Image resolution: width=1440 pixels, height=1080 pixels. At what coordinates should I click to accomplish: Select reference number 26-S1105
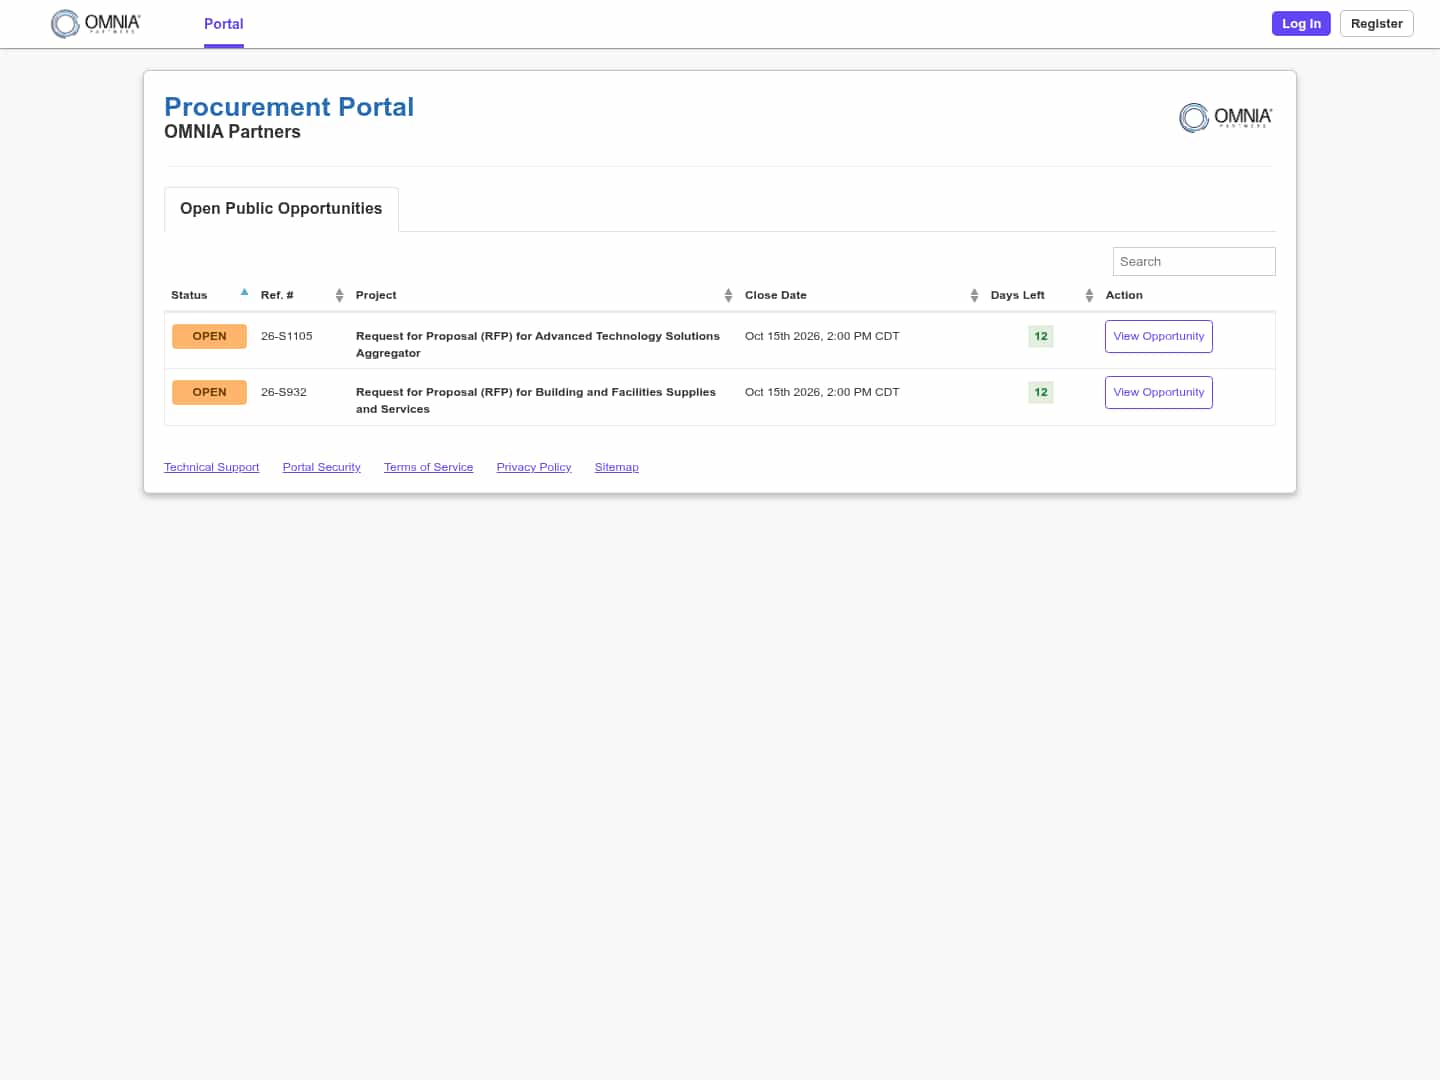click(287, 336)
